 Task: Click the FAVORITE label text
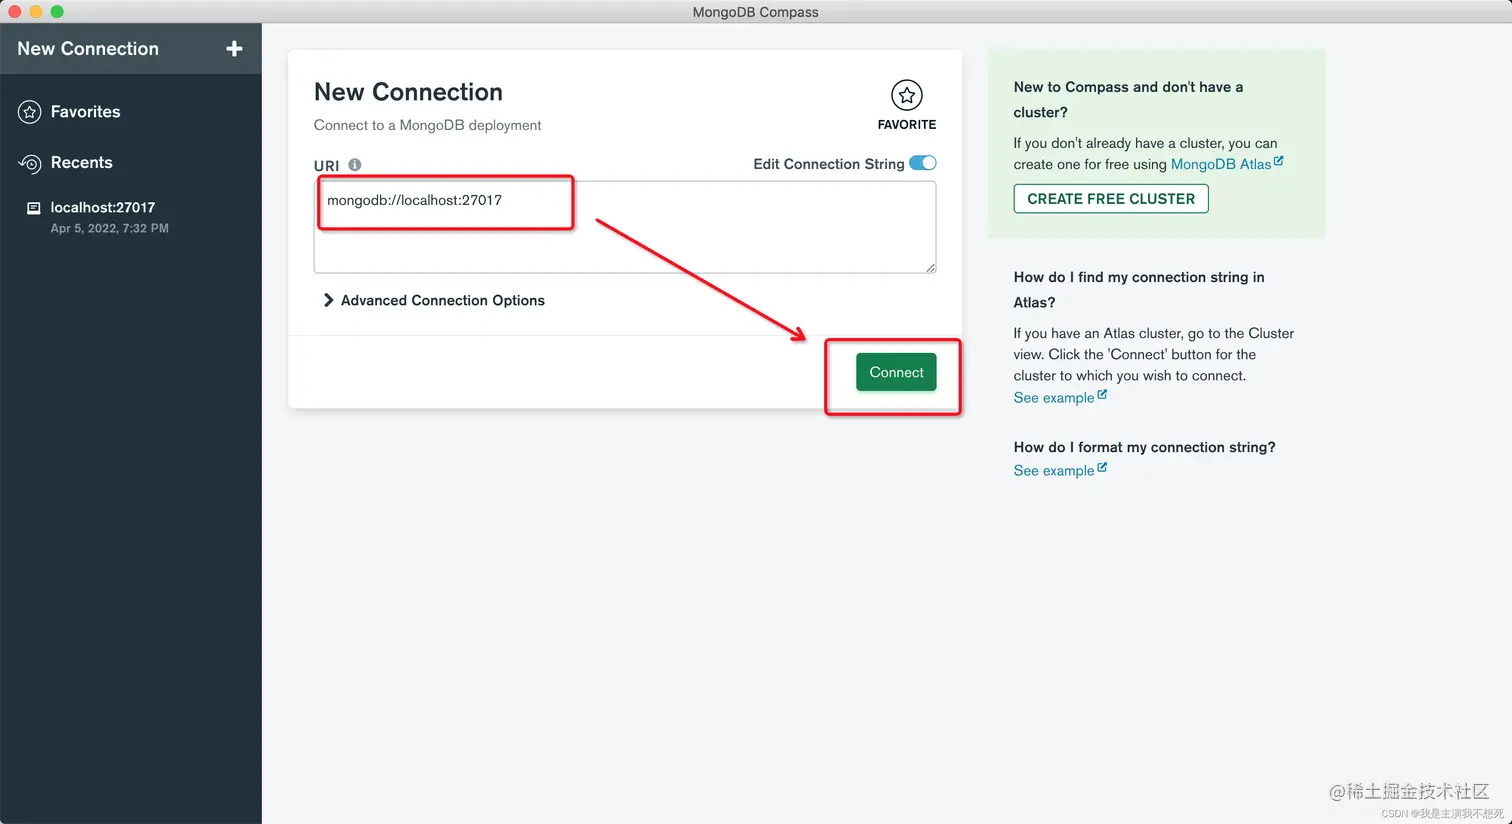(x=907, y=125)
